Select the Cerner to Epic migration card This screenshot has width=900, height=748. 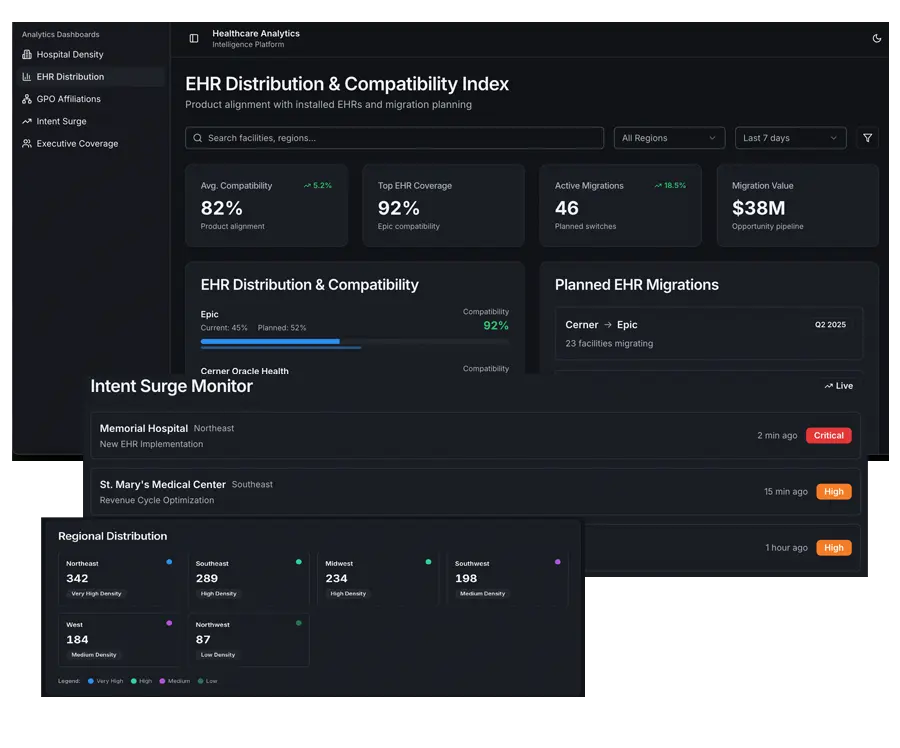[x=708, y=333]
